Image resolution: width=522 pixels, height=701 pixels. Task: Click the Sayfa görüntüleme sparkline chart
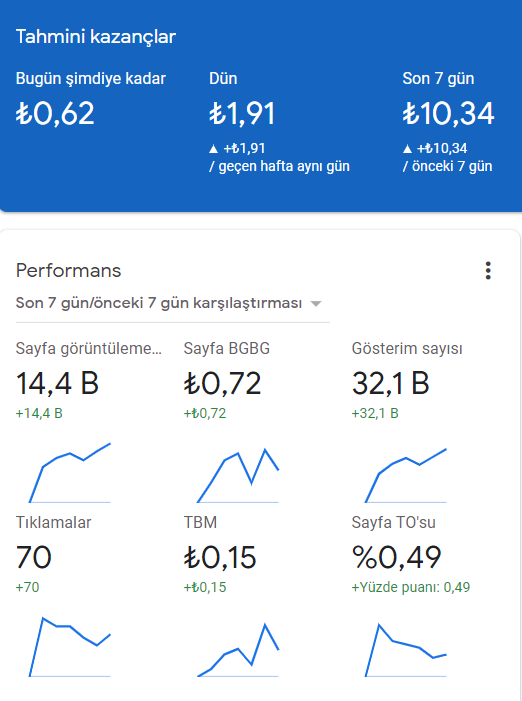point(70,473)
